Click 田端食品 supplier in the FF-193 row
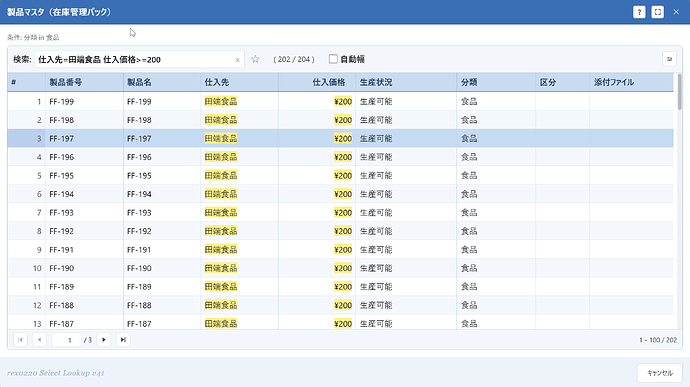This screenshot has height=387, width=690. coord(221,213)
